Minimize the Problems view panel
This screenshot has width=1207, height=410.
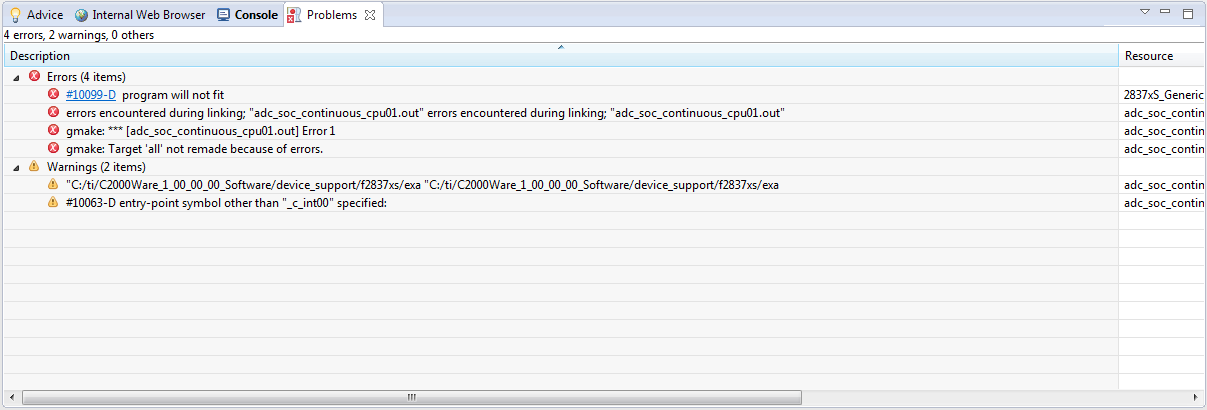click(x=1166, y=12)
